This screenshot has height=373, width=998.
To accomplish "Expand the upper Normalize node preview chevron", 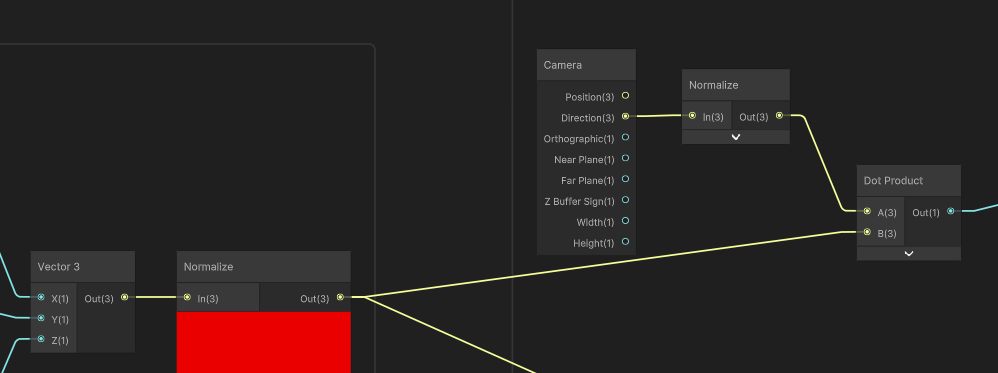I will pos(736,137).
